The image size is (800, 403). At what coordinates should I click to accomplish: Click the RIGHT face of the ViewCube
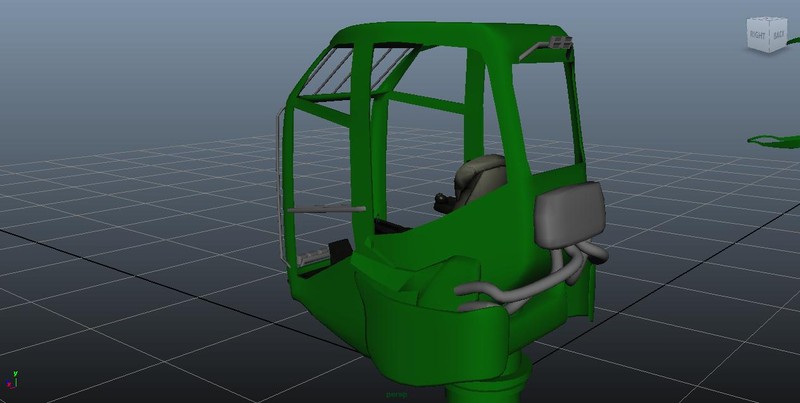(756, 36)
